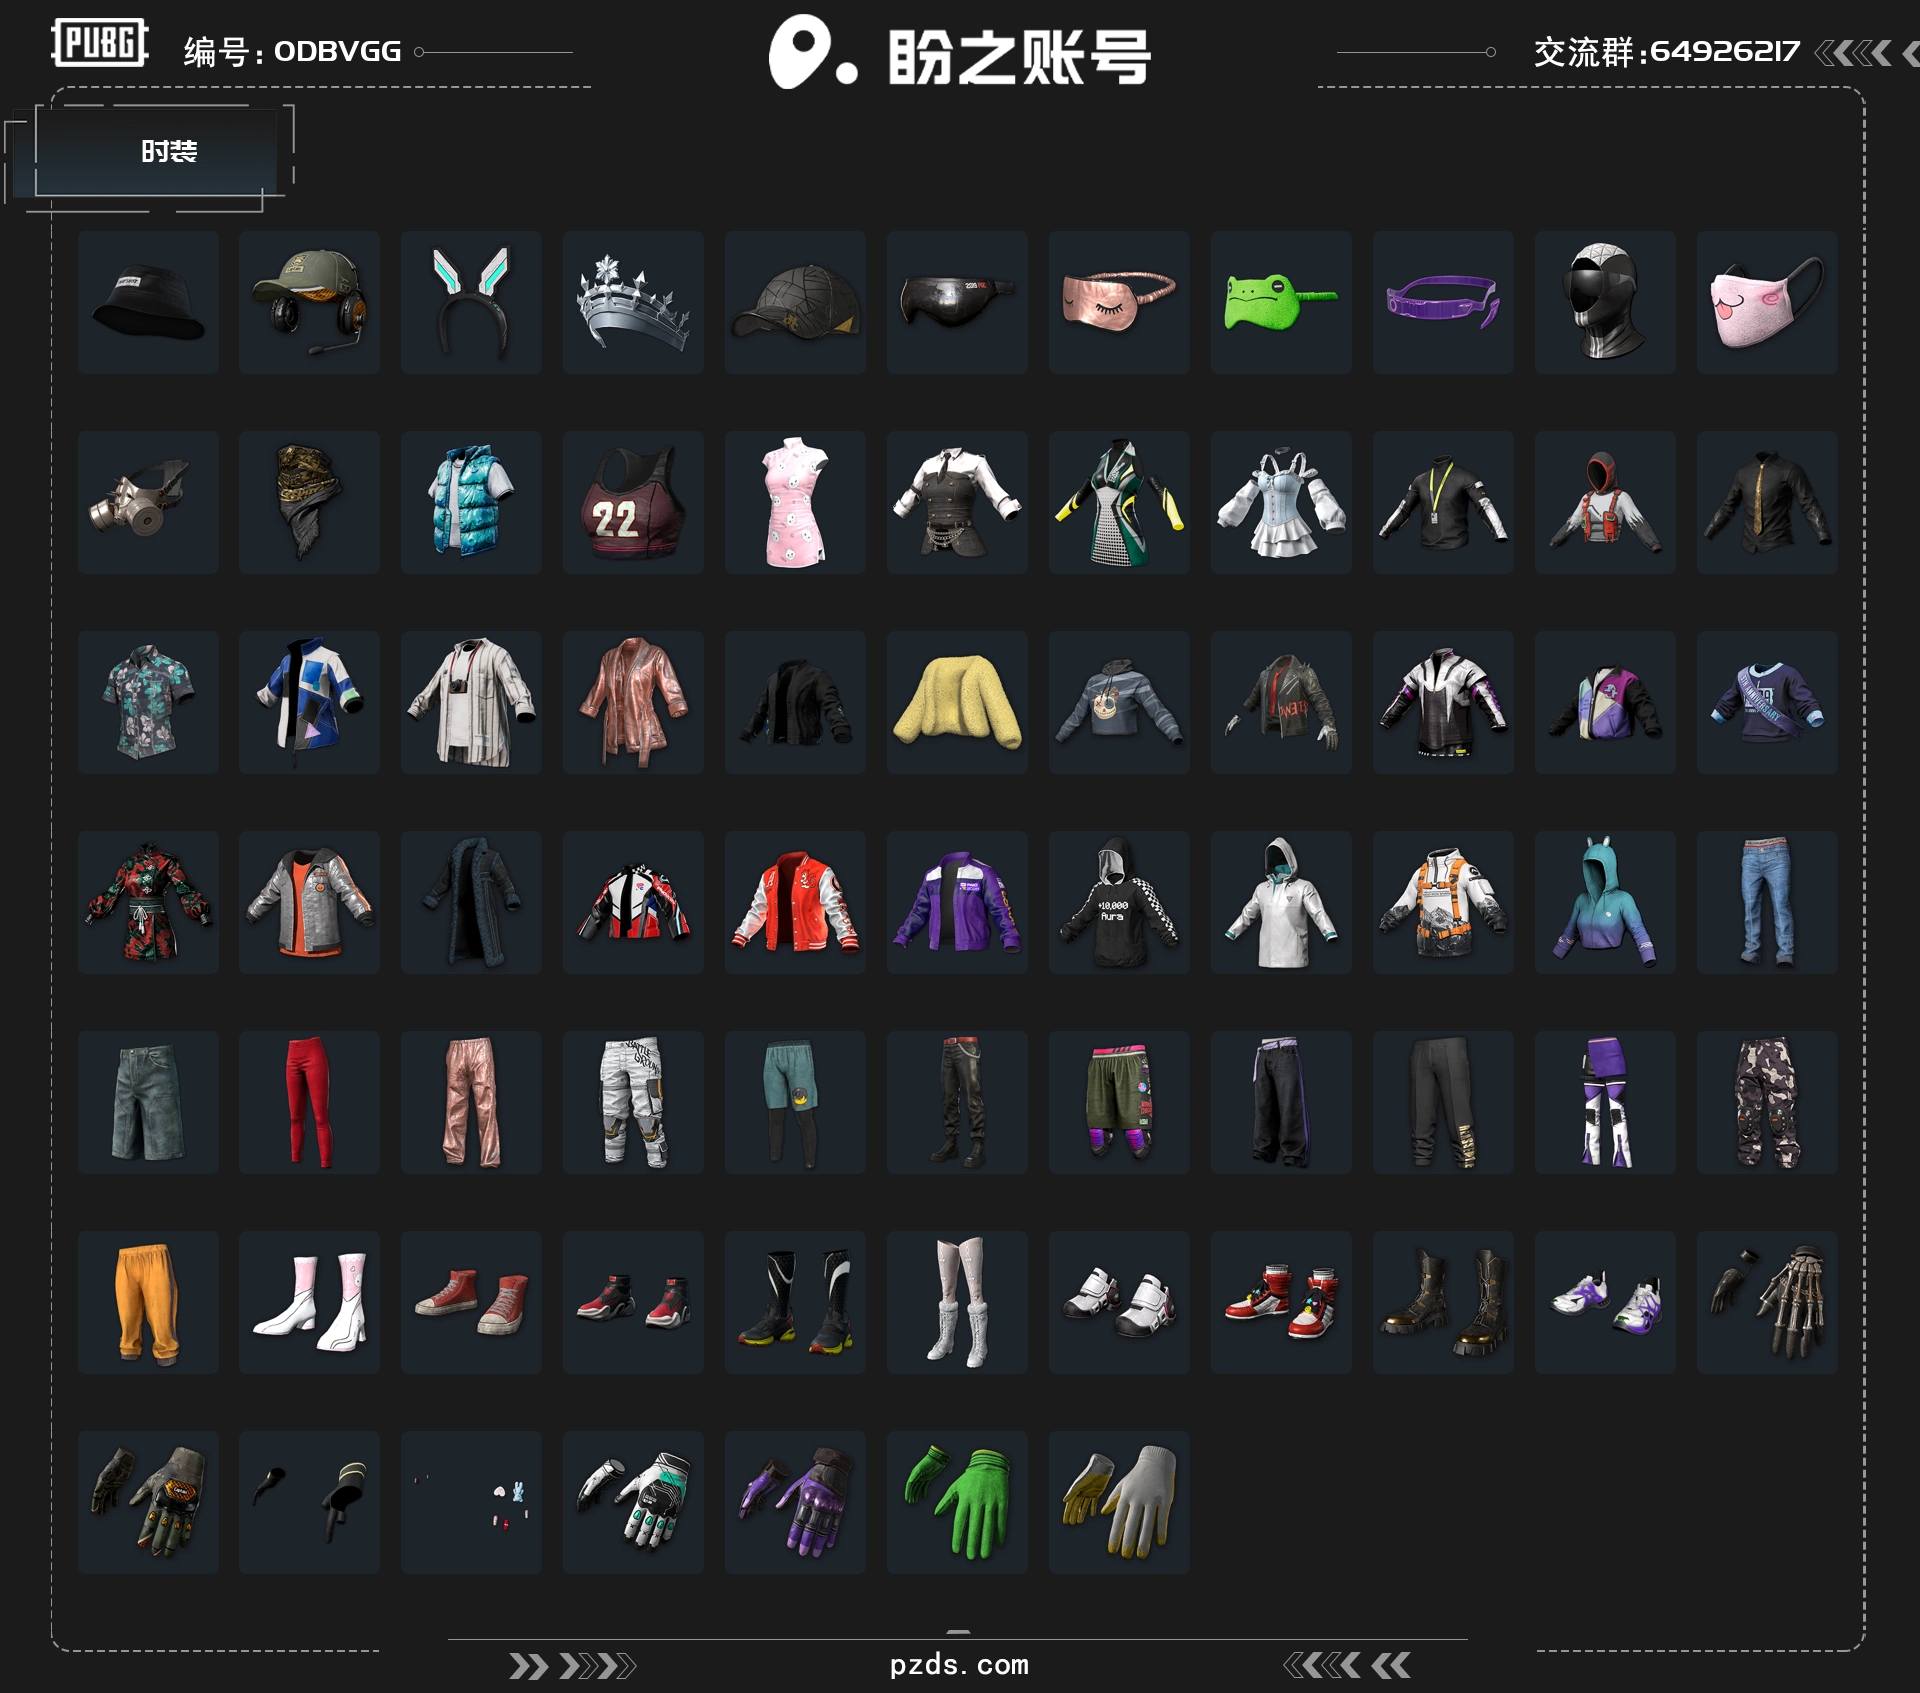Image resolution: width=1920 pixels, height=1693 pixels.
Task: Select the camouflage cargo pants
Action: click(1768, 1102)
